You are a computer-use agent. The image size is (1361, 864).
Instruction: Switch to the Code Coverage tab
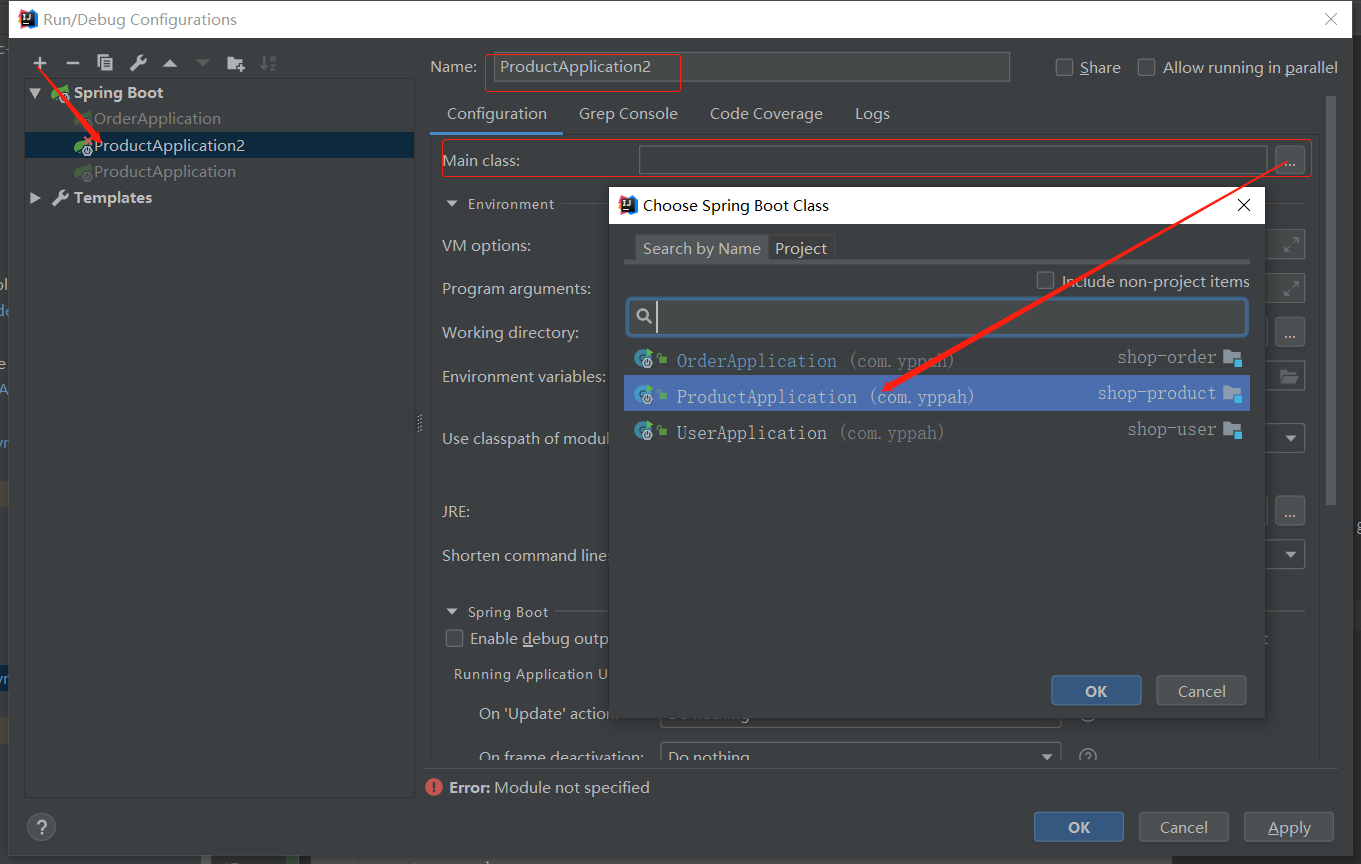pos(766,114)
